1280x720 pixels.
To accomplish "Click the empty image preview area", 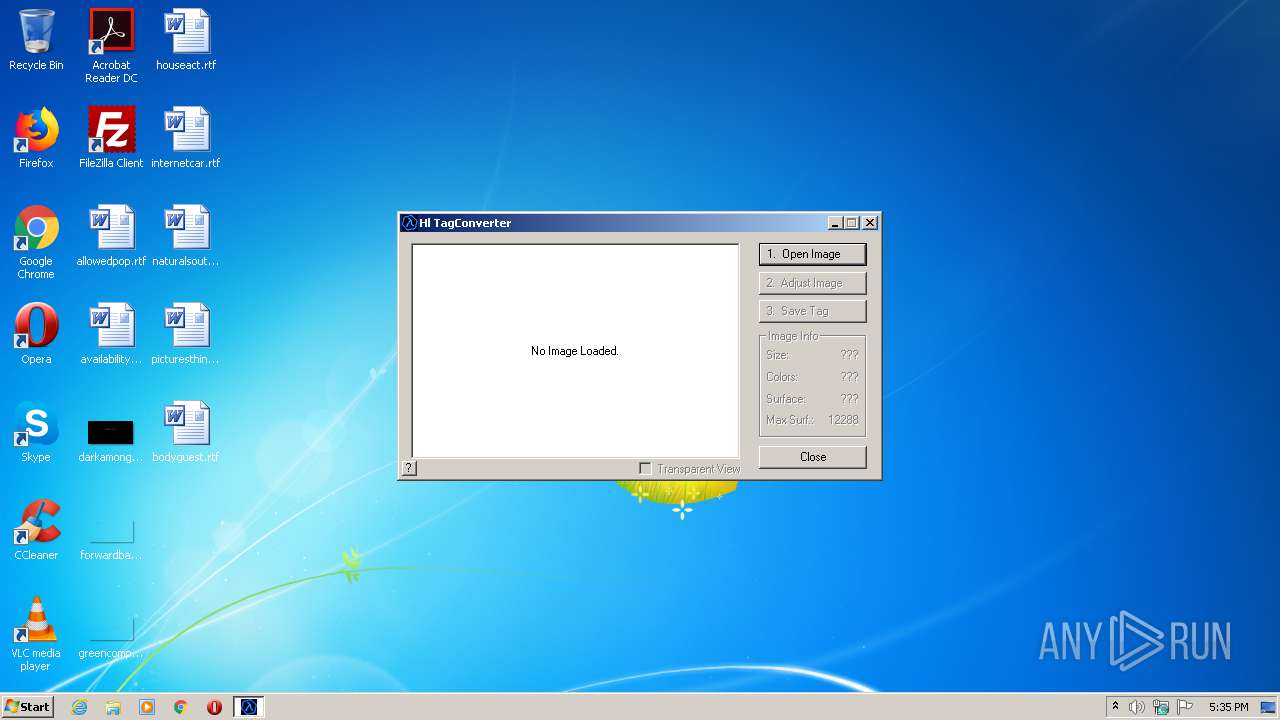I will pos(575,351).
